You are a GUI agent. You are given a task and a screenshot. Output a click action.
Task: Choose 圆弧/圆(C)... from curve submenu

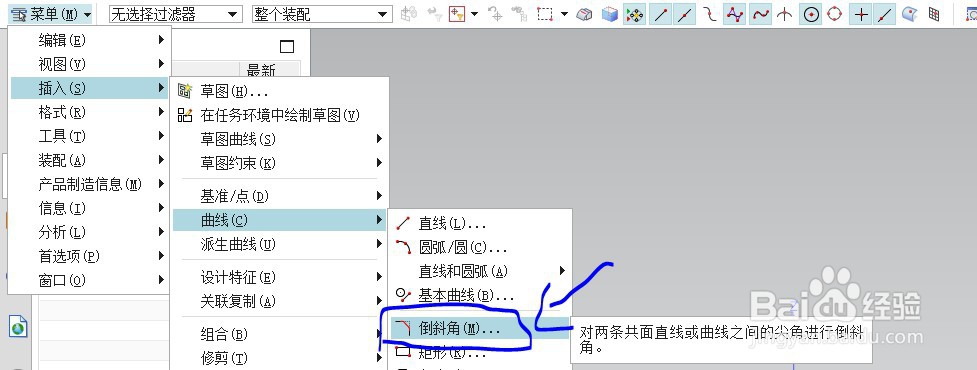[x=480, y=247]
